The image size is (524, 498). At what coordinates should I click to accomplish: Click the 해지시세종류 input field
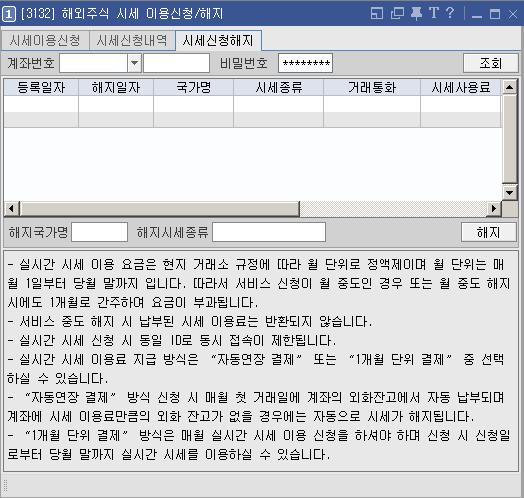pos(269,232)
